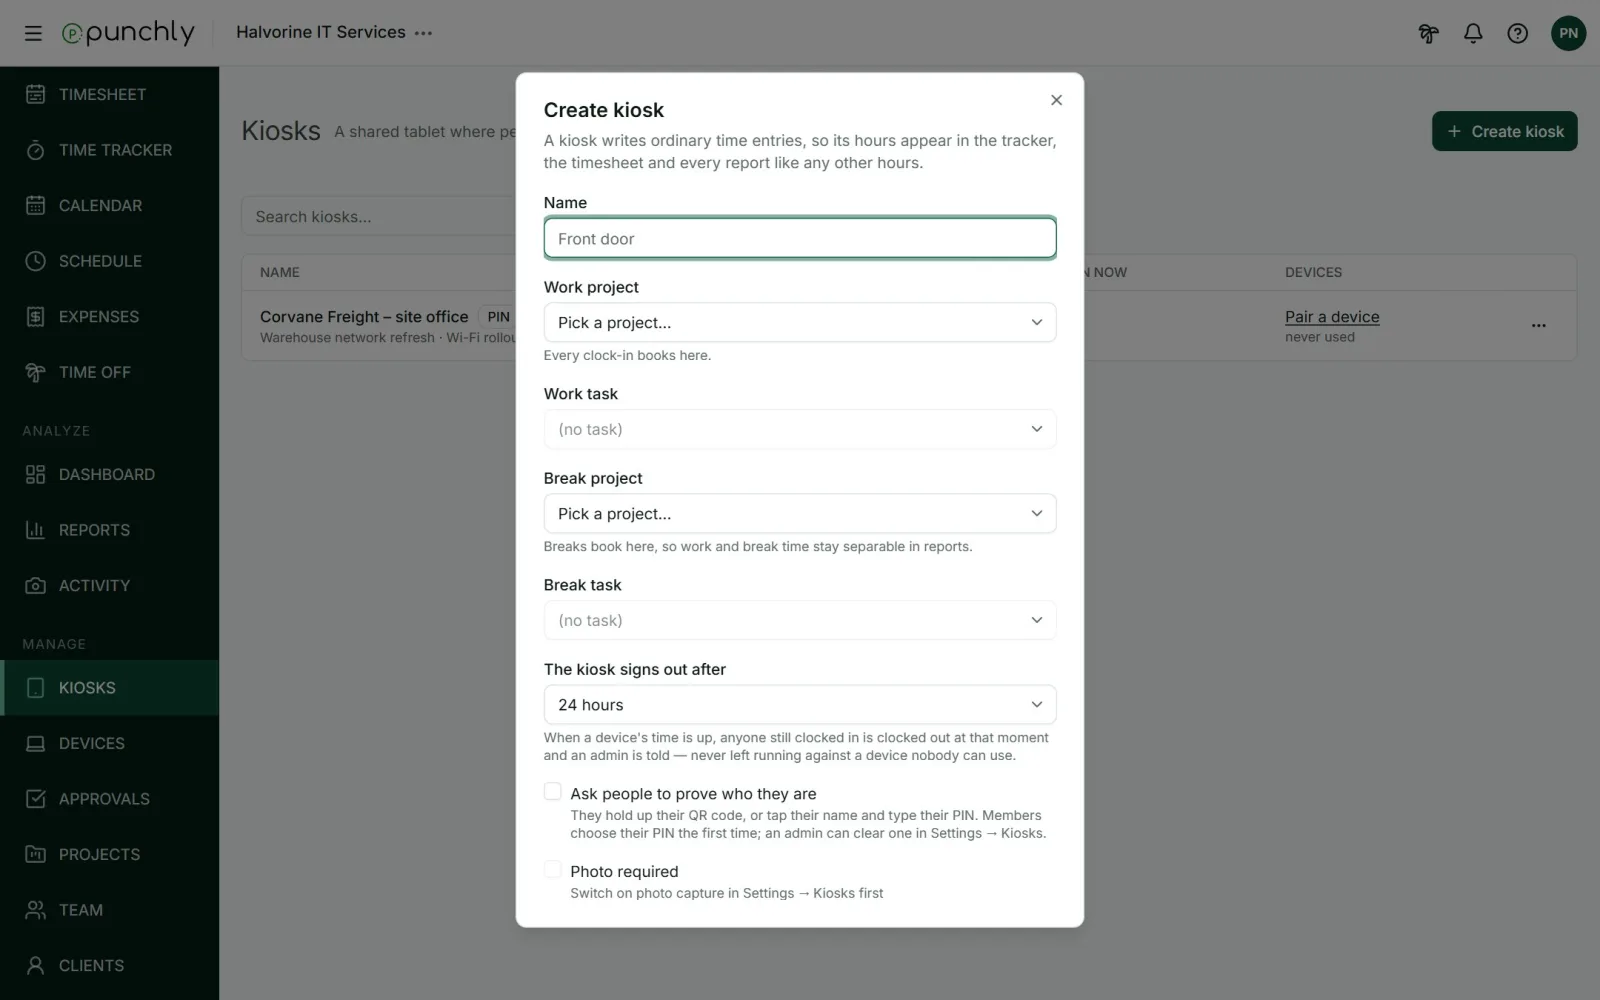The image size is (1600, 1000).
Task: Open the PN user avatar menu
Action: (x=1568, y=33)
